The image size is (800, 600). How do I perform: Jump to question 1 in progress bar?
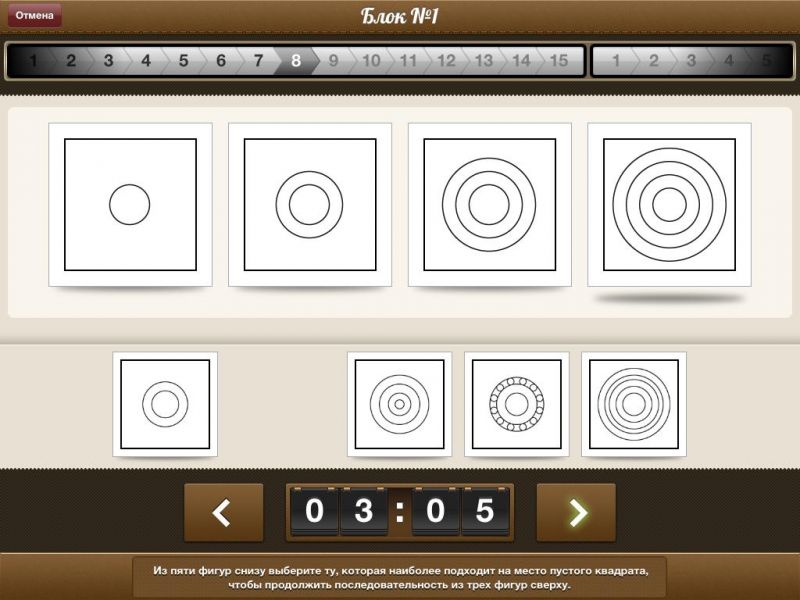(x=33, y=61)
